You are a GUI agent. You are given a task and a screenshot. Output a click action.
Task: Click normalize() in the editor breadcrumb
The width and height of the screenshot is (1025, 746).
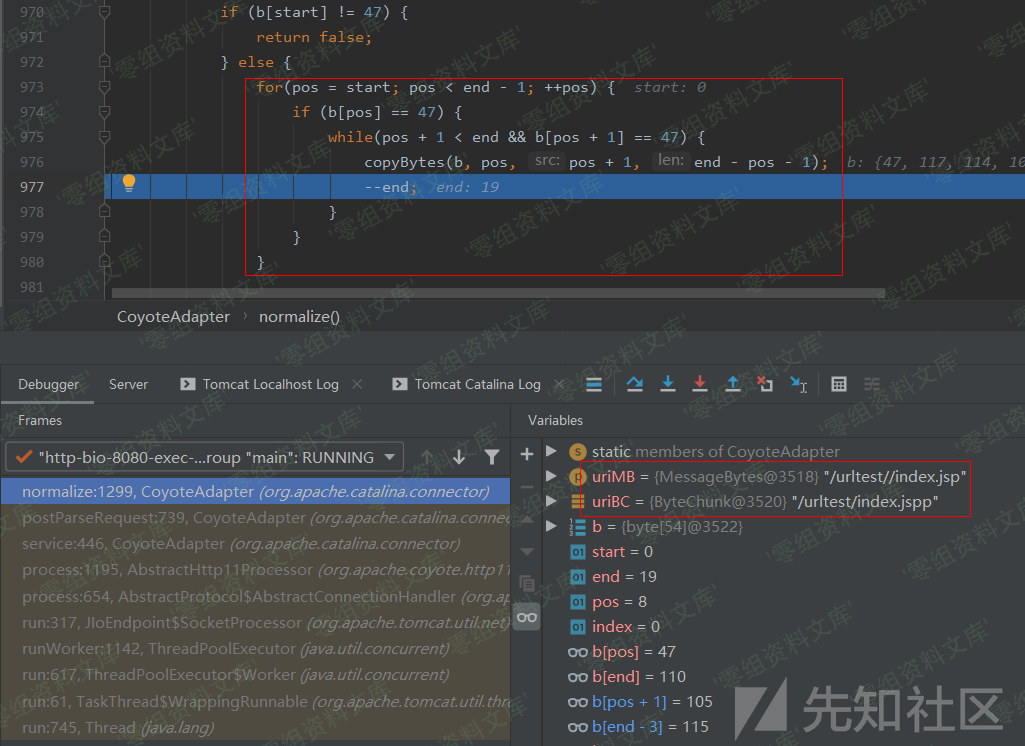coord(299,317)
